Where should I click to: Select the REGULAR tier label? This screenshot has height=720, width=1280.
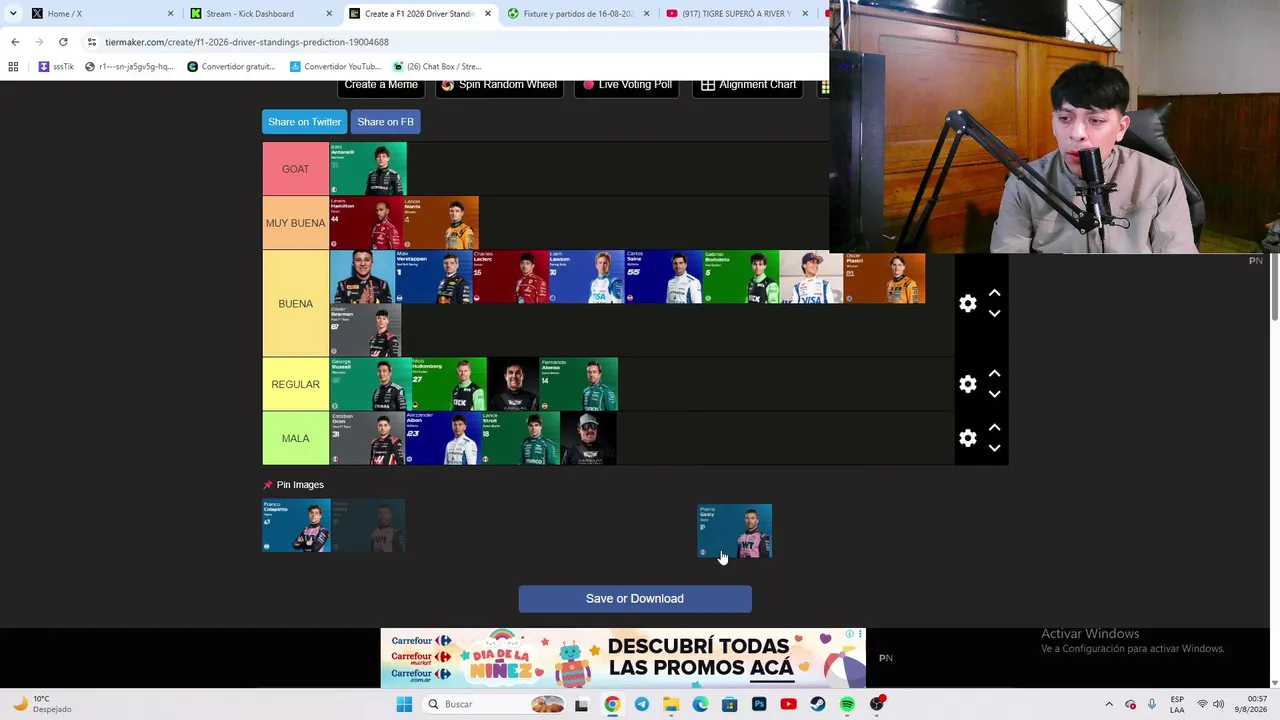295,384
